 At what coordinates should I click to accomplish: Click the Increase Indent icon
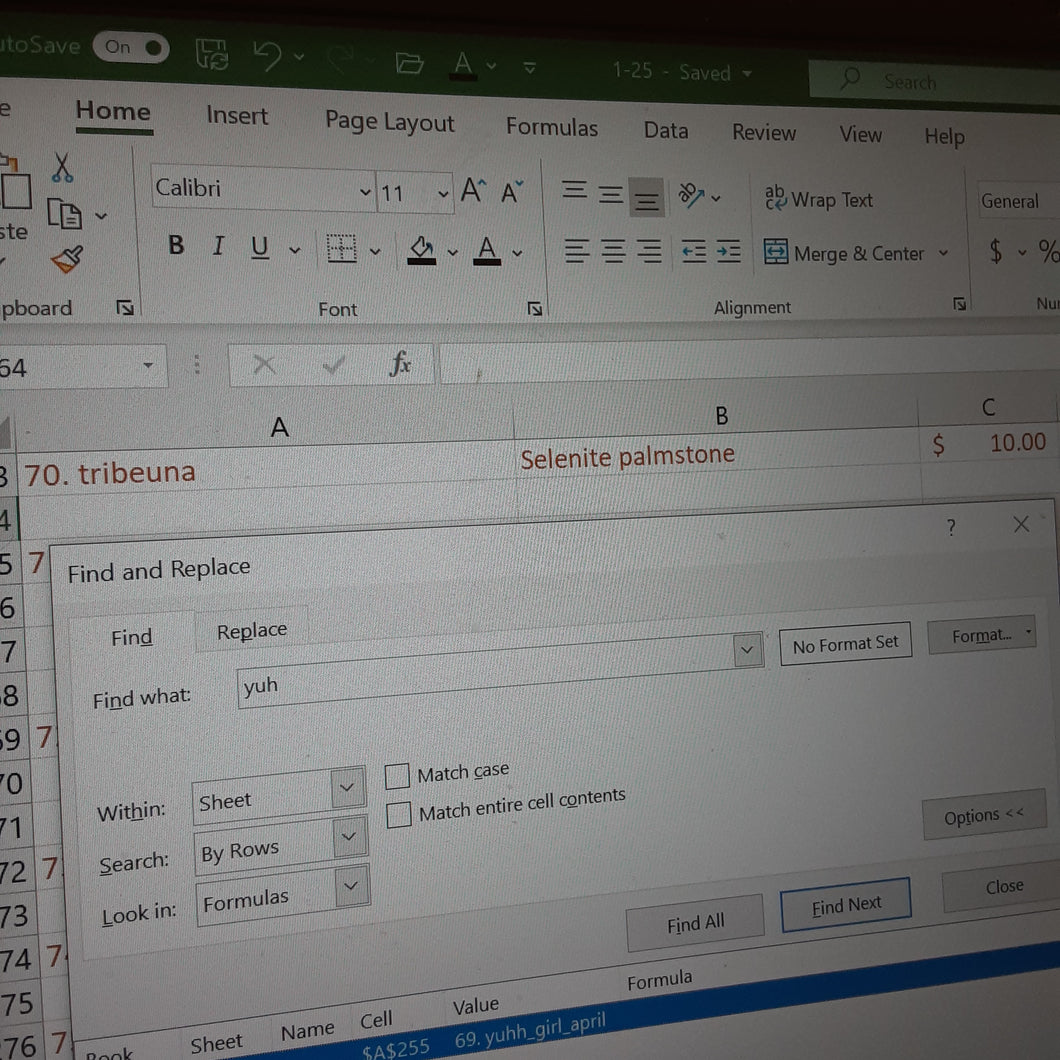click(729, 253)
